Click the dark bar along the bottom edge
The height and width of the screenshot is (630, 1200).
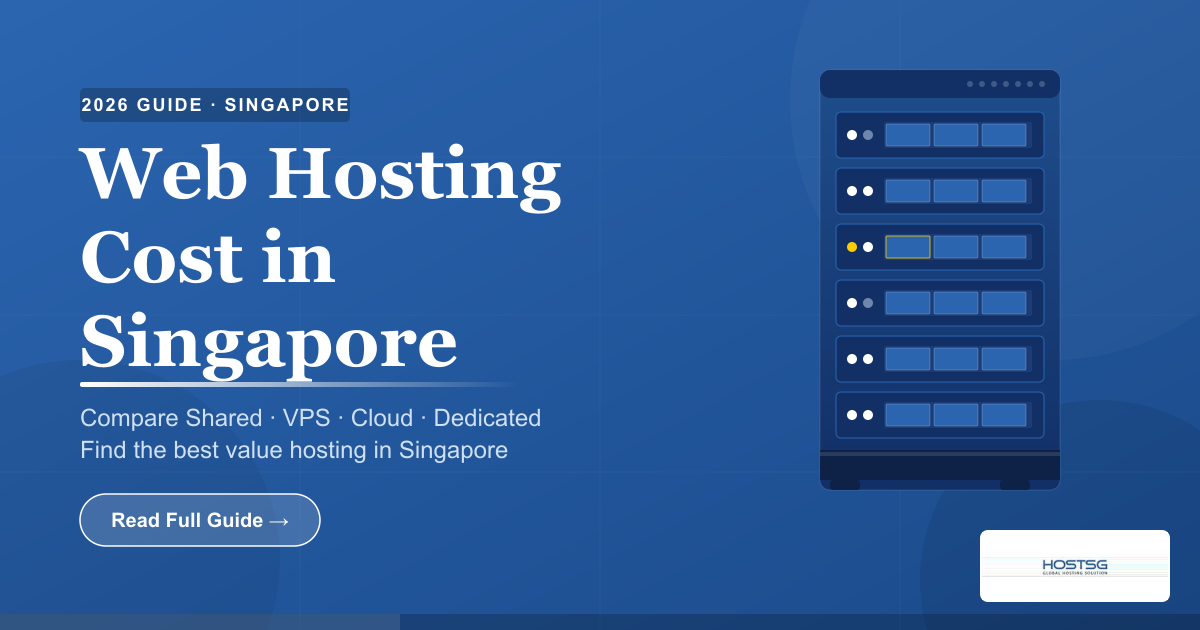click(x=600, y=622)
